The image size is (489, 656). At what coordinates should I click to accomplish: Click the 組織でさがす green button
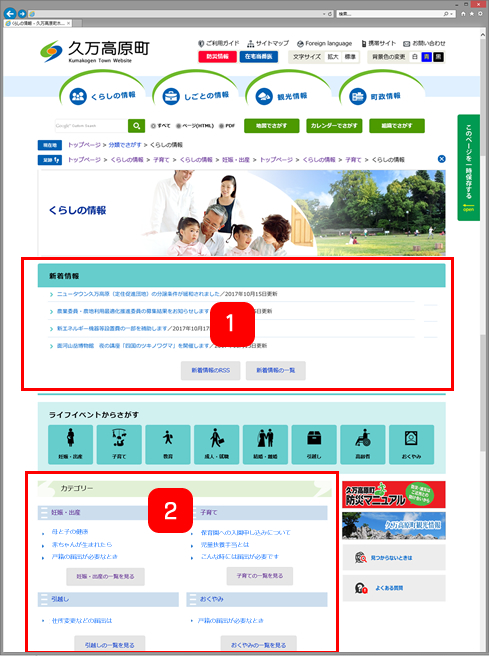tap(397, 126)
